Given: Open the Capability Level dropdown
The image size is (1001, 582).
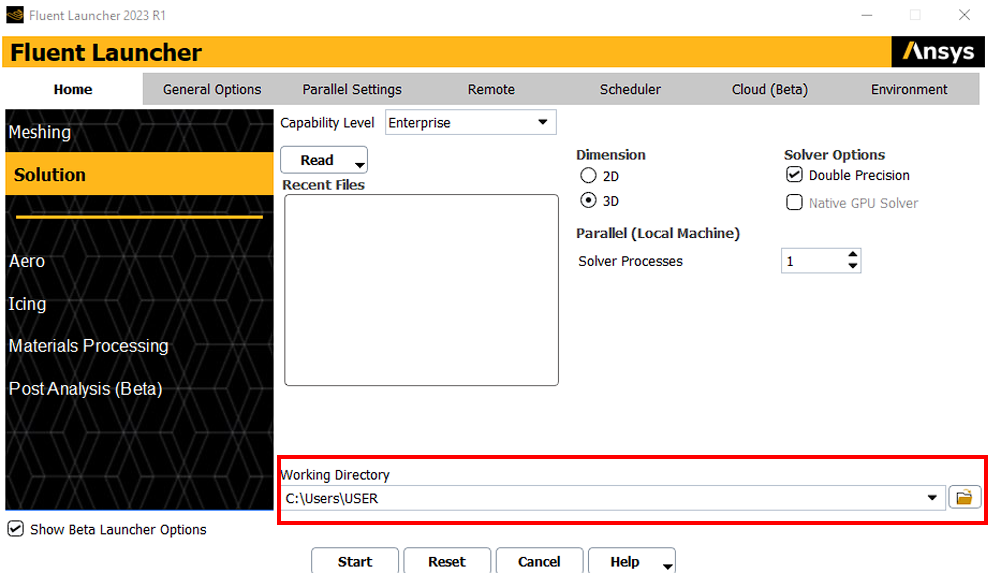Looking at the screenshot, I should coord(542,123).
